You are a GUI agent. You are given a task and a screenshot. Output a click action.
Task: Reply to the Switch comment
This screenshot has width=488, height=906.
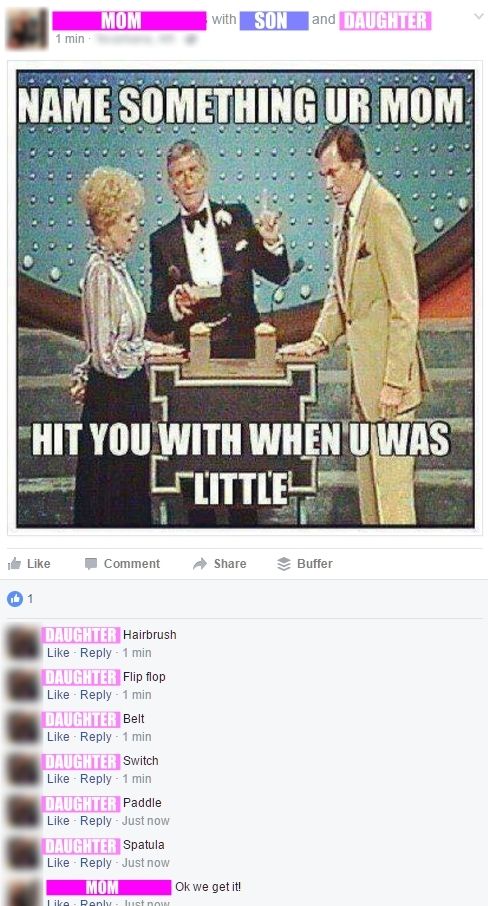tap(96, 779)
